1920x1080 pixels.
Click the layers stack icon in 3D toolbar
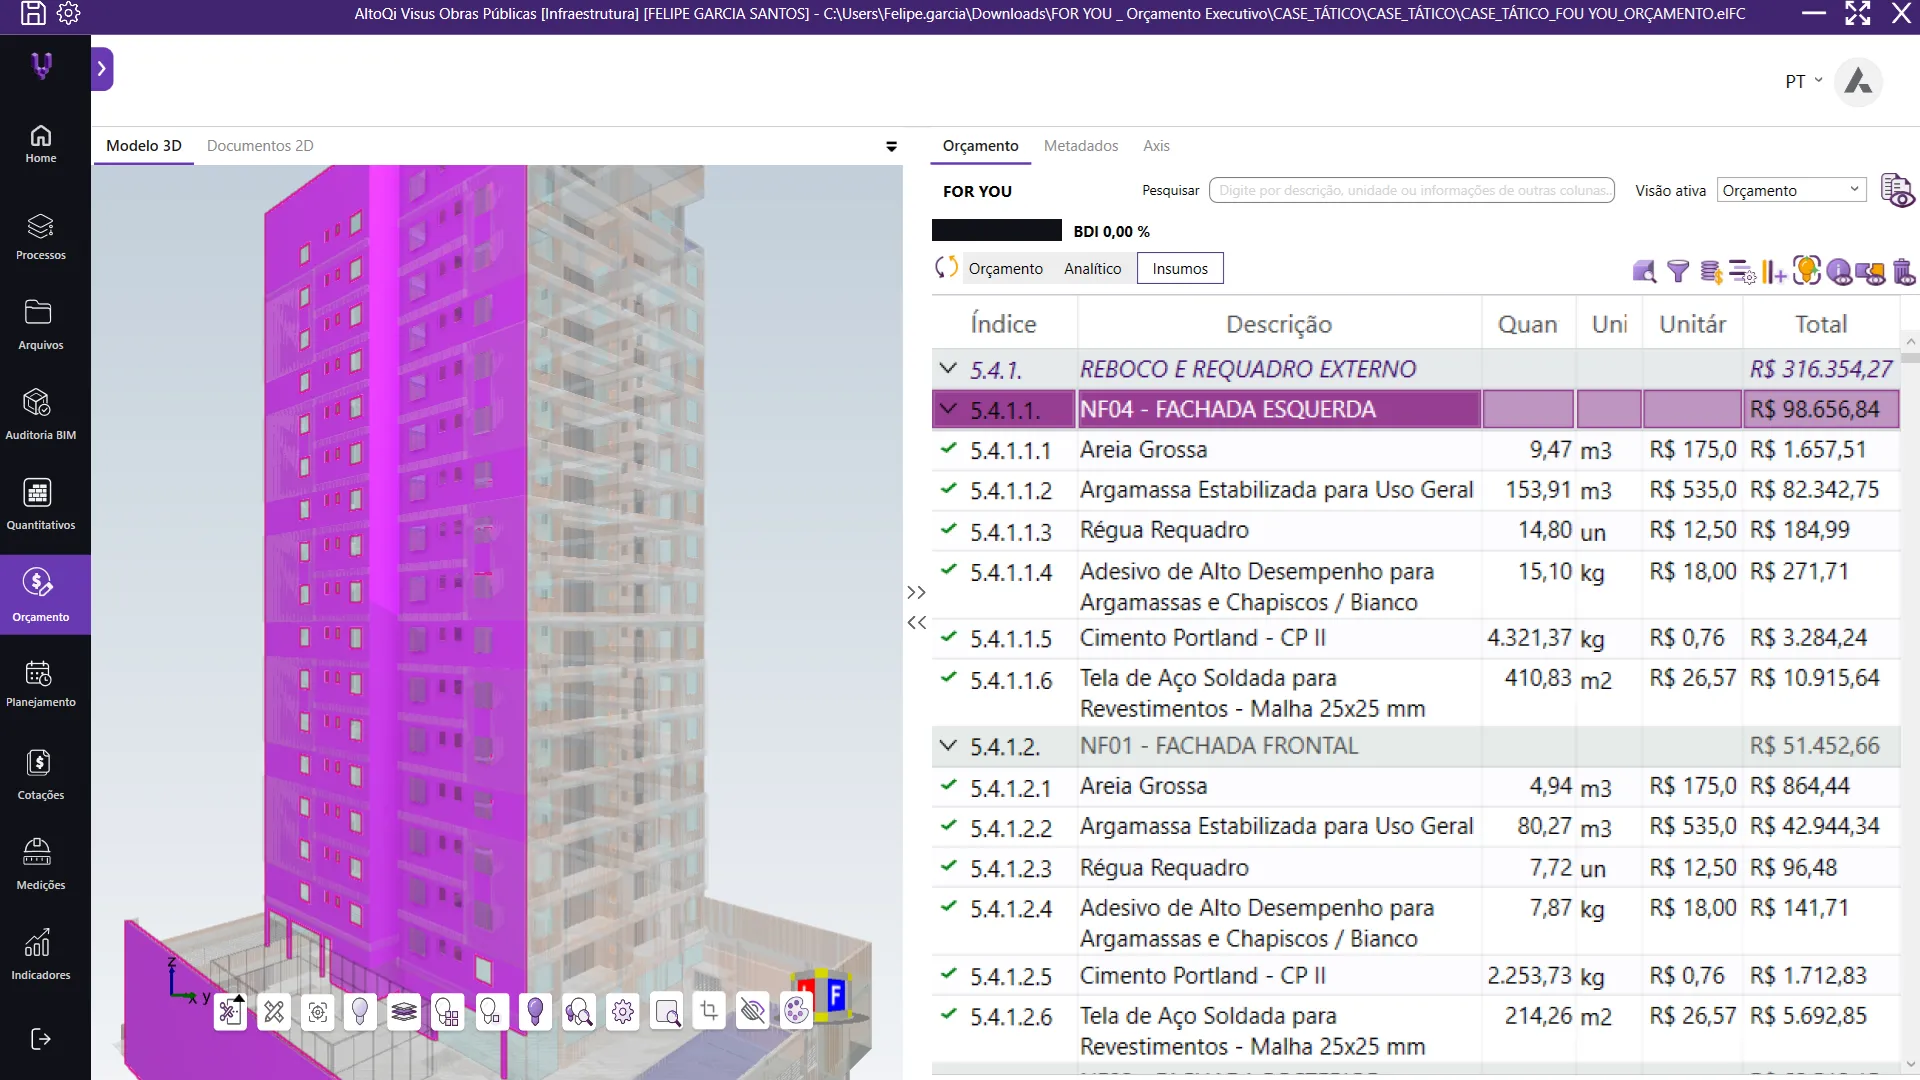(x=404, y=1012)
